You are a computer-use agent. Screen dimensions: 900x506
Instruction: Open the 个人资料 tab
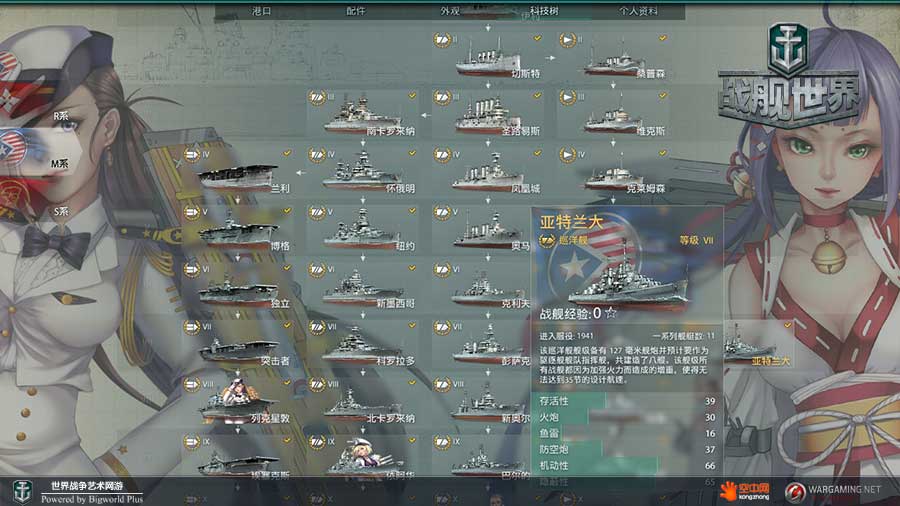(x=638, y=11)
